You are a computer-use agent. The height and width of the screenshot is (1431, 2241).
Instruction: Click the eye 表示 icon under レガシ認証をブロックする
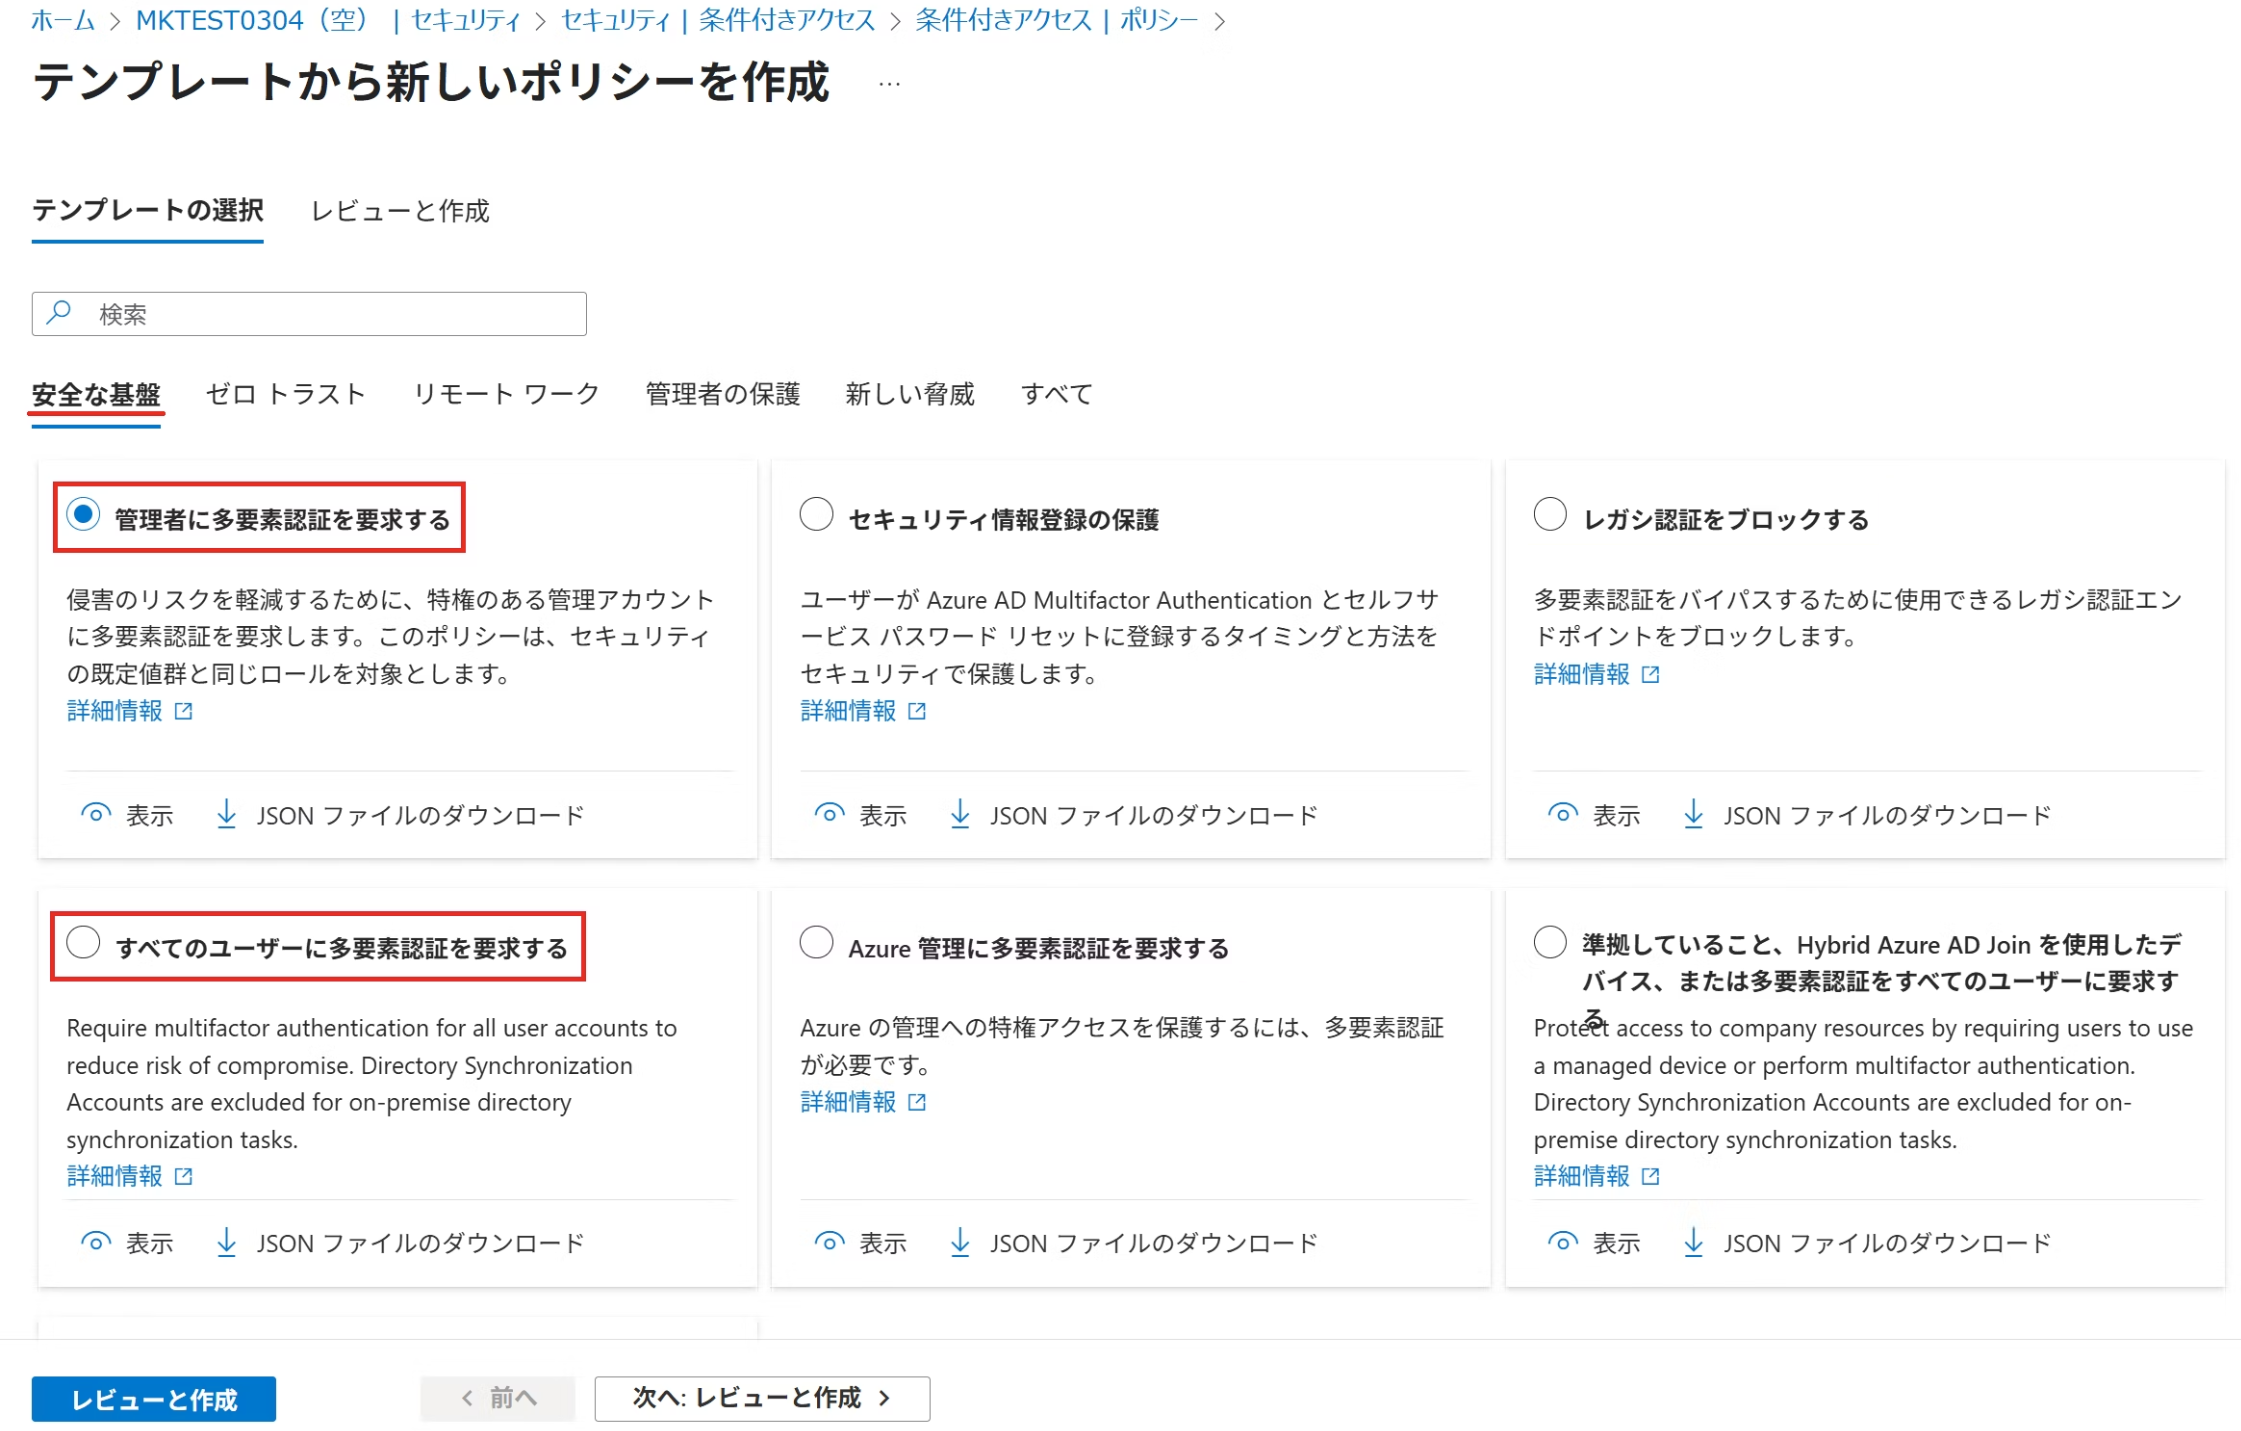(x=1562, y=814)
